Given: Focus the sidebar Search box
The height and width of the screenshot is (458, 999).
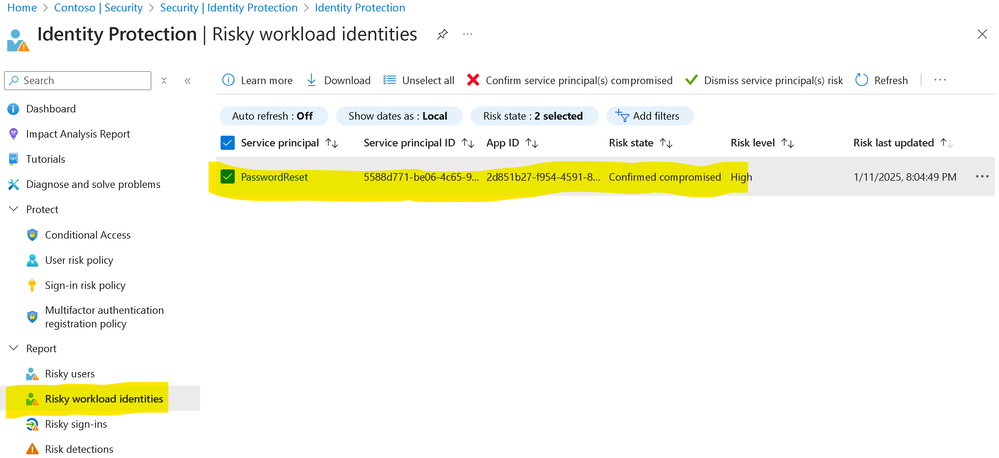Looking at the screenshot, I should pos(78,81).
